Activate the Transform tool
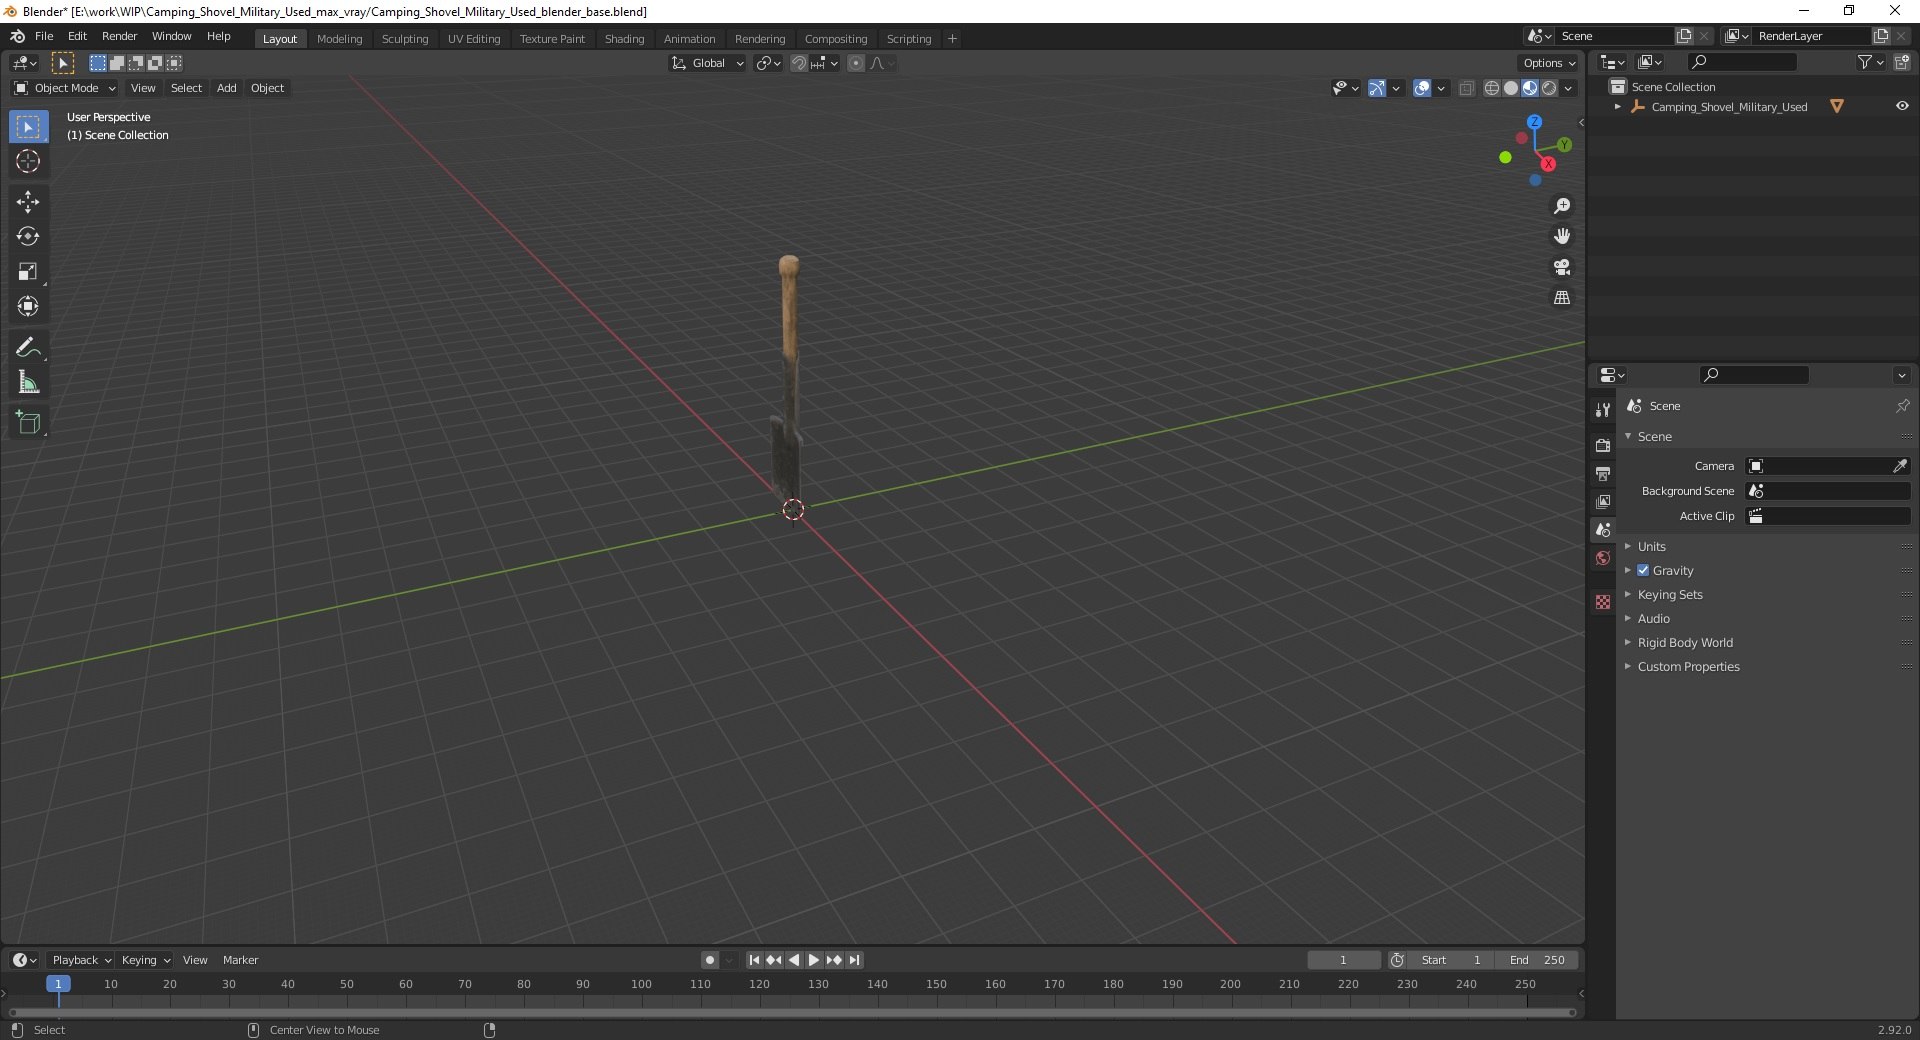This screenshot has height=1040, width=1920. (28, 307)
